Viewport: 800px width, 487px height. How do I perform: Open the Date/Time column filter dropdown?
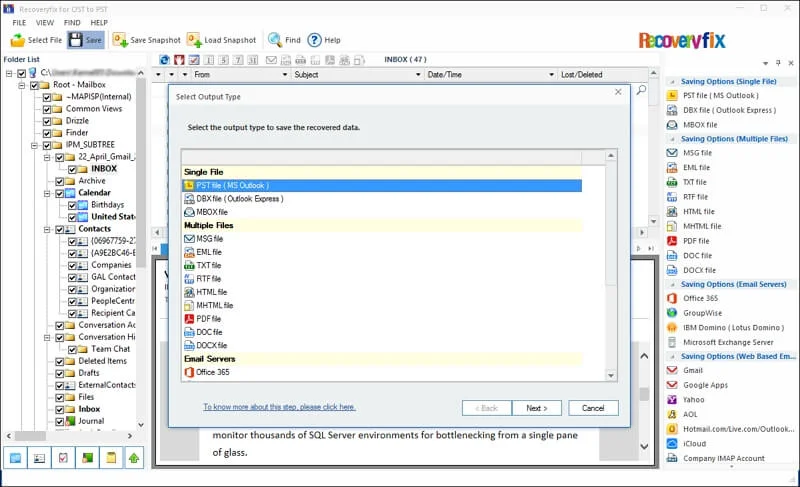point(551,74)
